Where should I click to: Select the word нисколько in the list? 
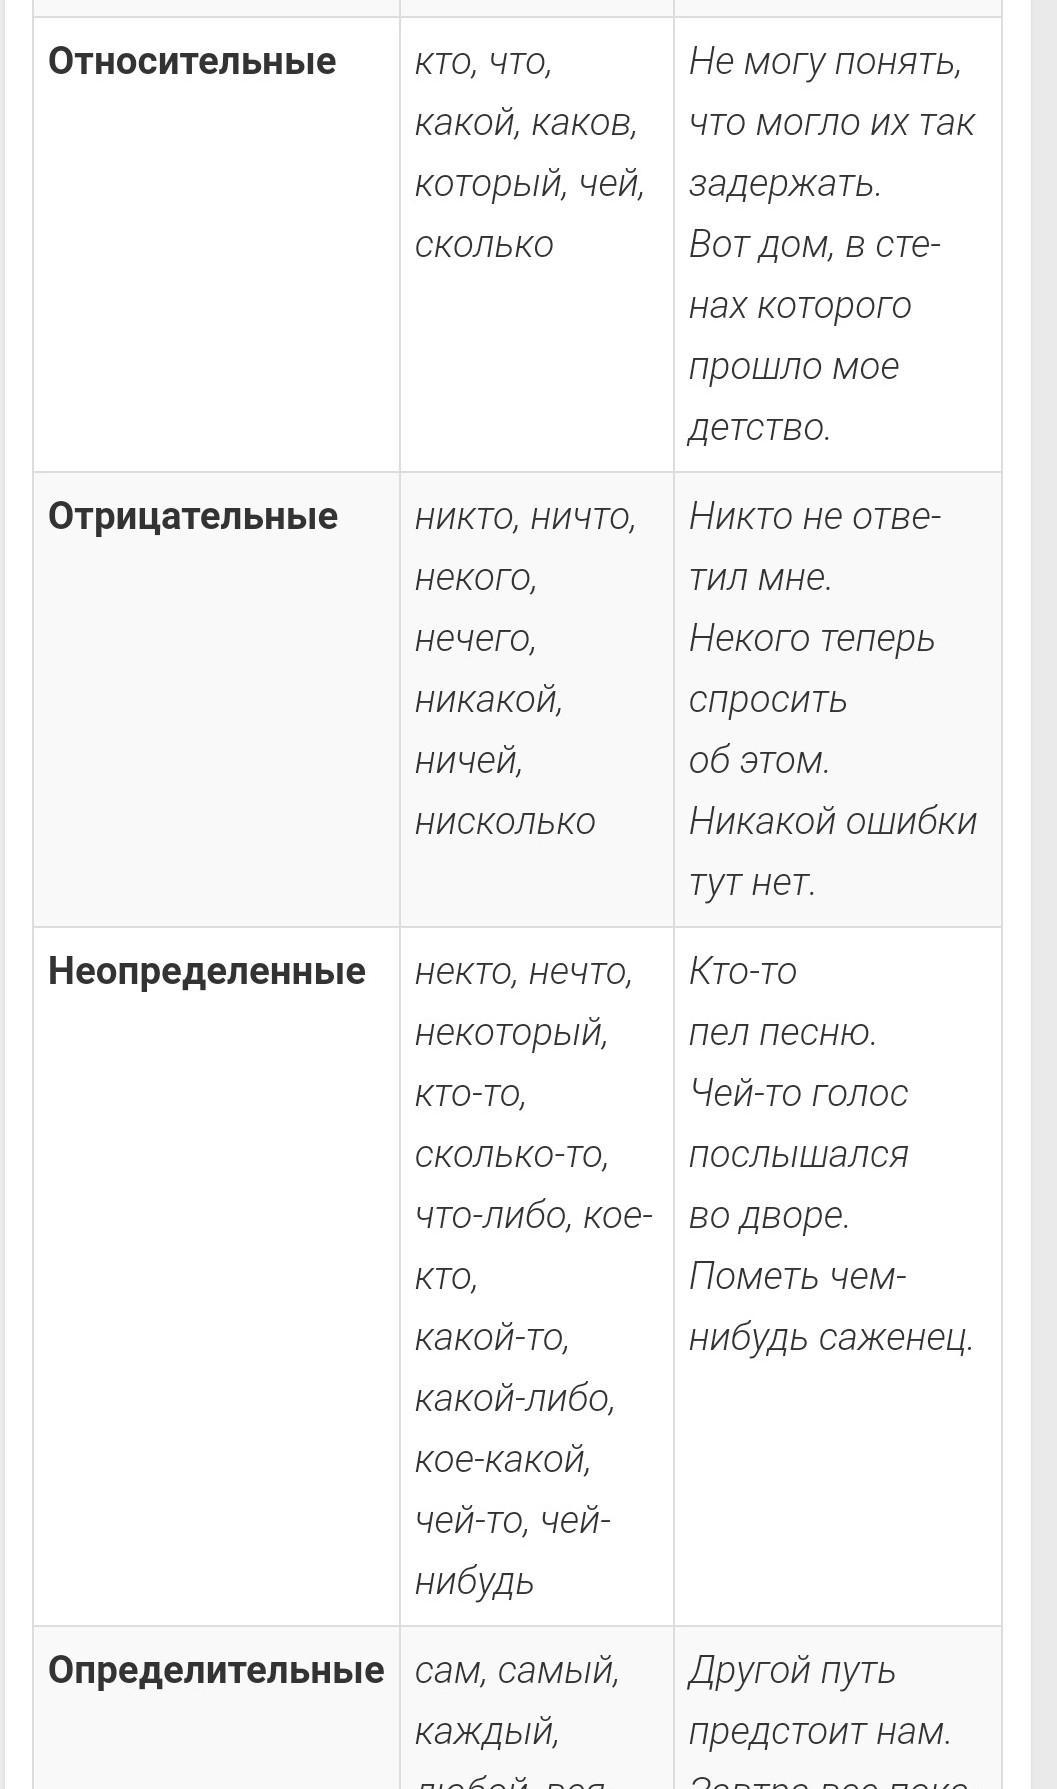click(x=505, y=822)
